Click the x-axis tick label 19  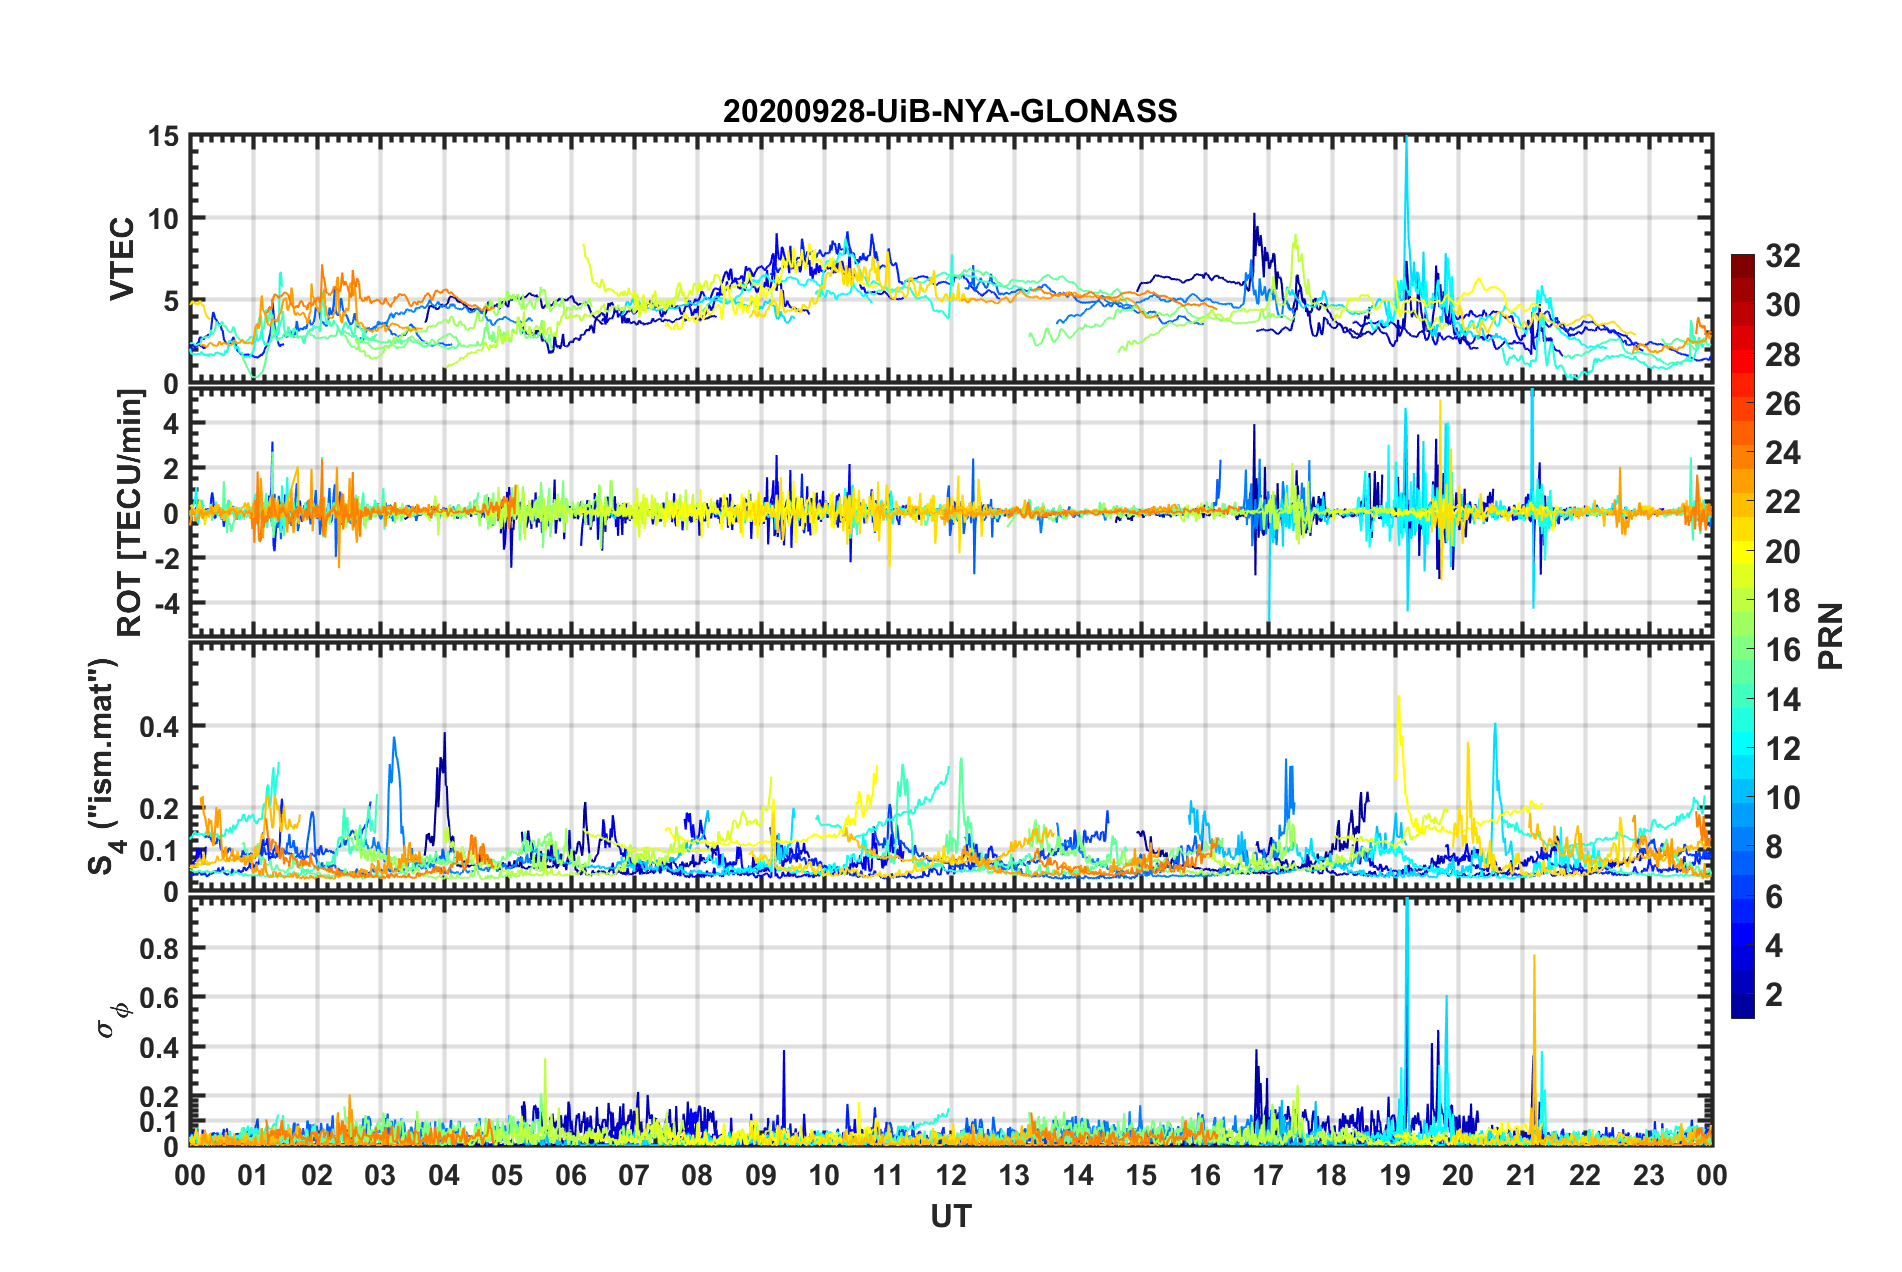tap(1394, 1175)
